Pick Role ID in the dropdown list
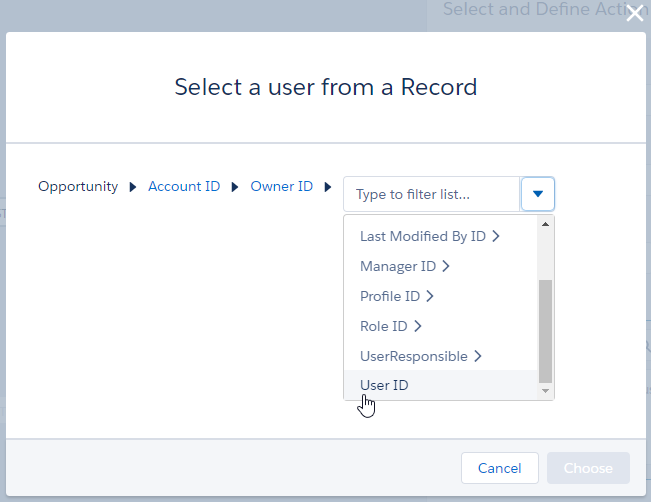The width and height of the screenshot is (651, 502). pyautogui.click(x=383, y=326)
